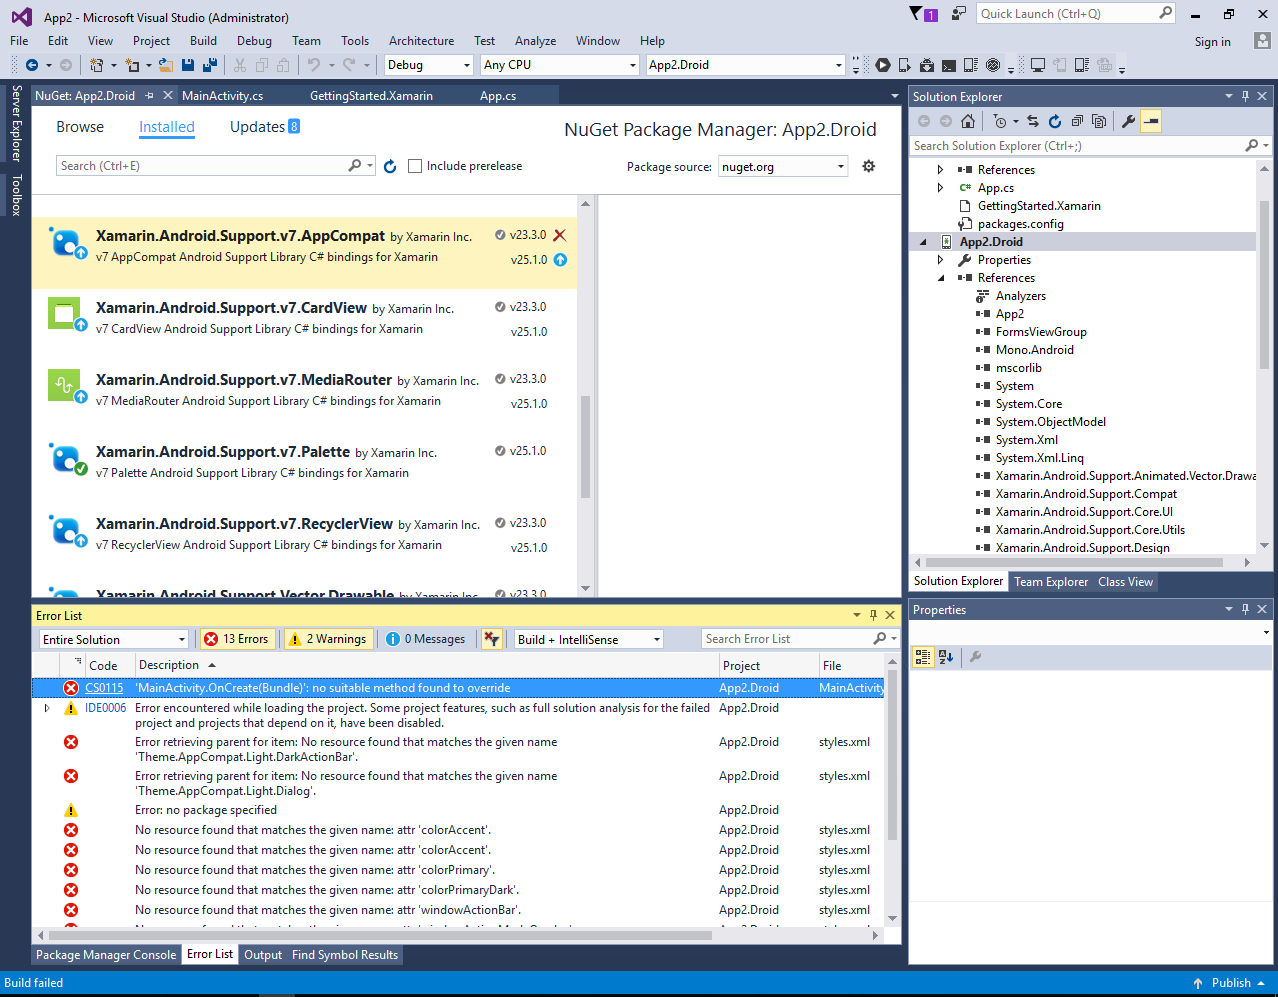This screenshot has height=997, width=1278.
Task: Open the Analyze menu
Action: click(536, 41)
